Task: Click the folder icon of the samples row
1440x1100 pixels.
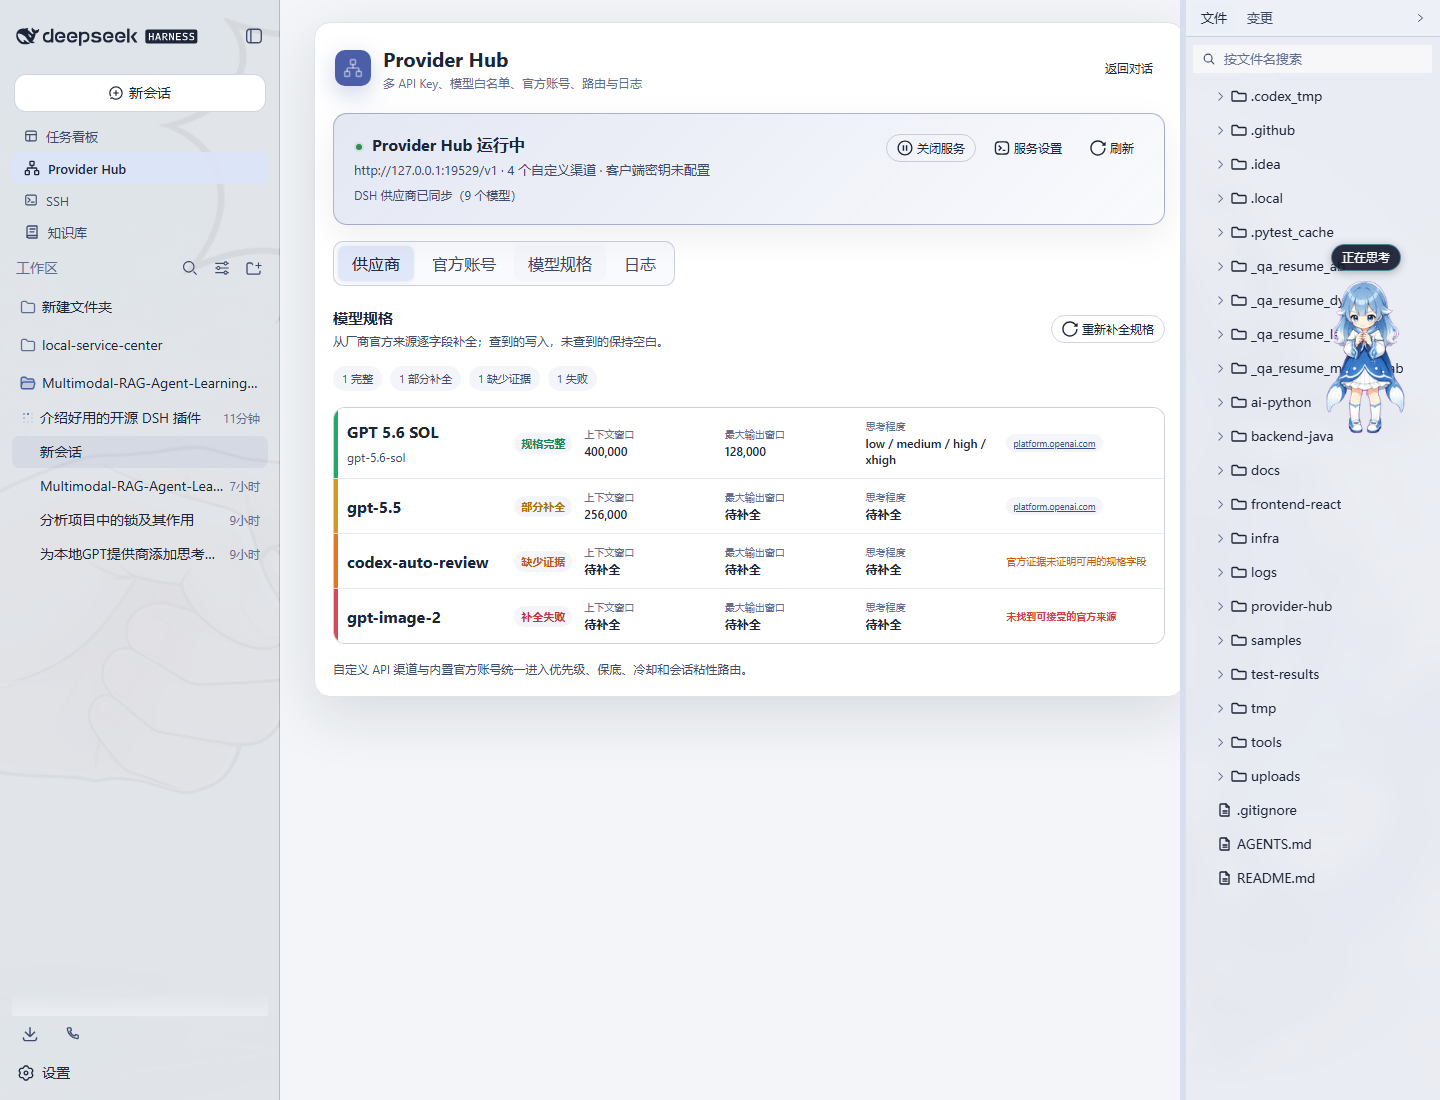Action: tap(1239, 640)
